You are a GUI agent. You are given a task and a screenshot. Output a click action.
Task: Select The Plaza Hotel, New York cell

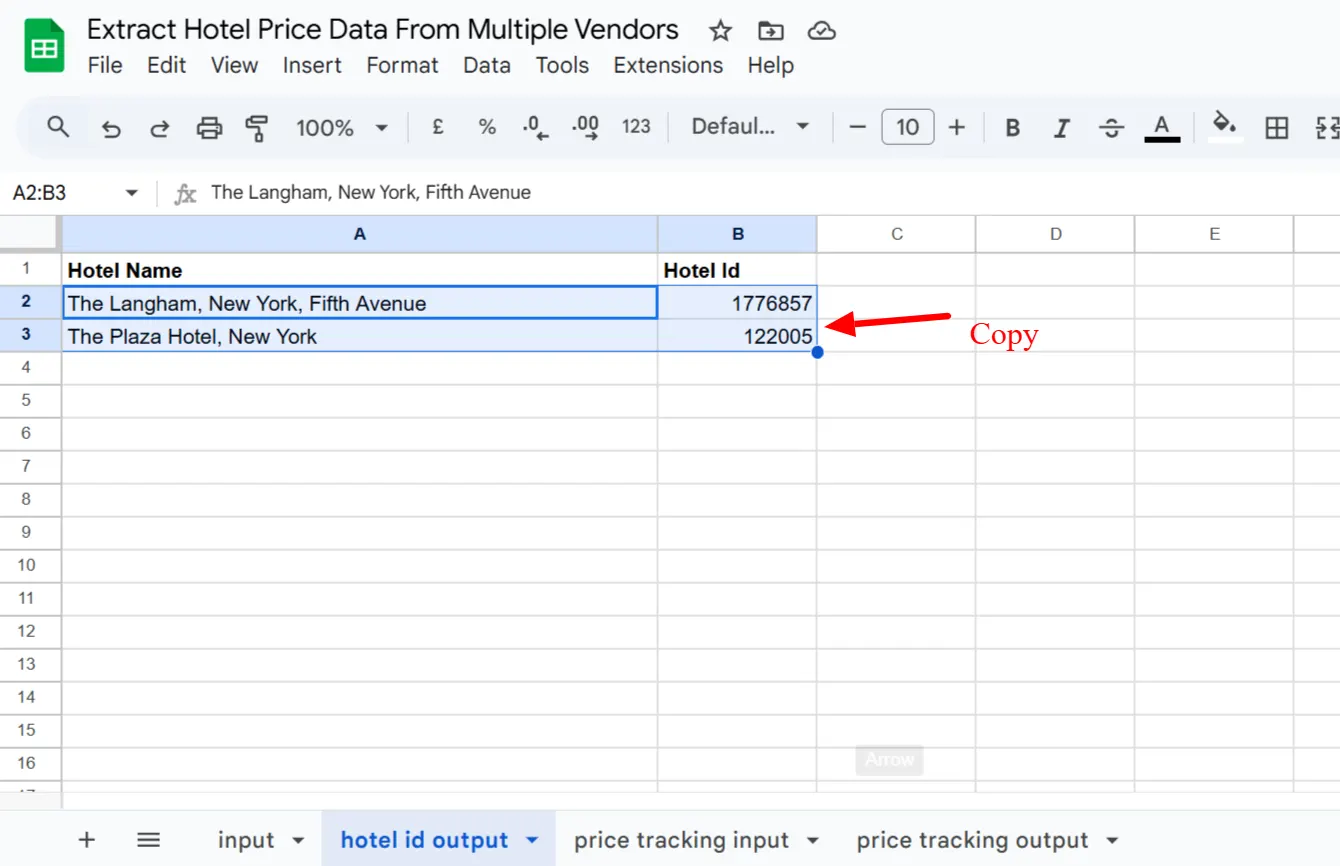360,336
